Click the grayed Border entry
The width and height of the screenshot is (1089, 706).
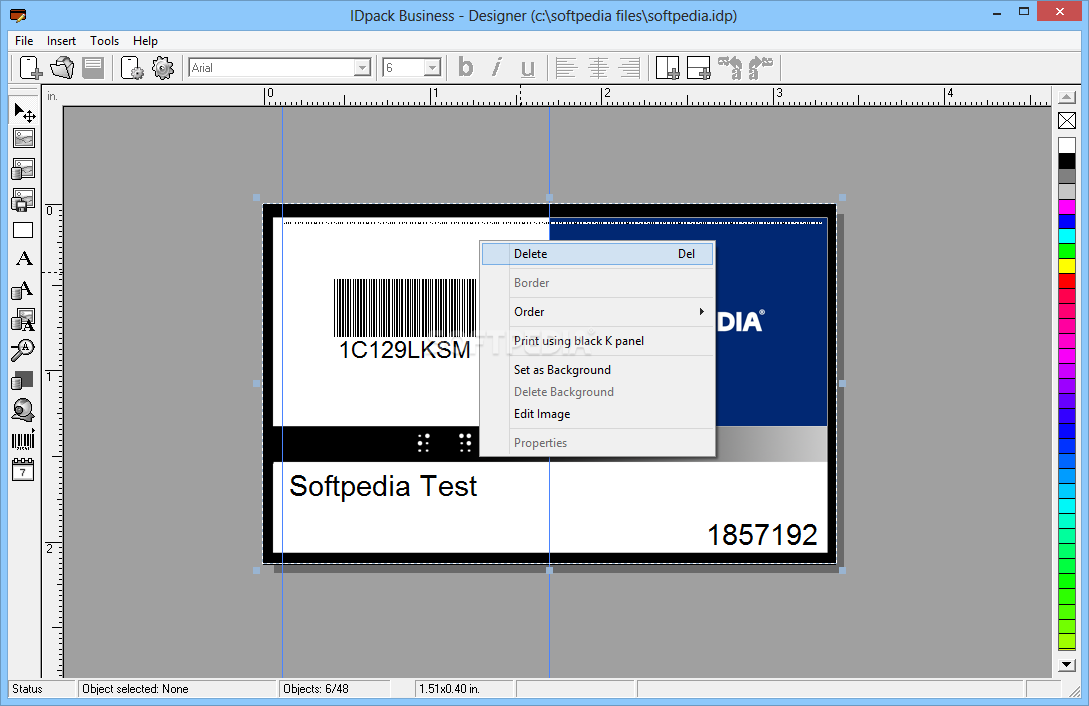click(597, 283)
